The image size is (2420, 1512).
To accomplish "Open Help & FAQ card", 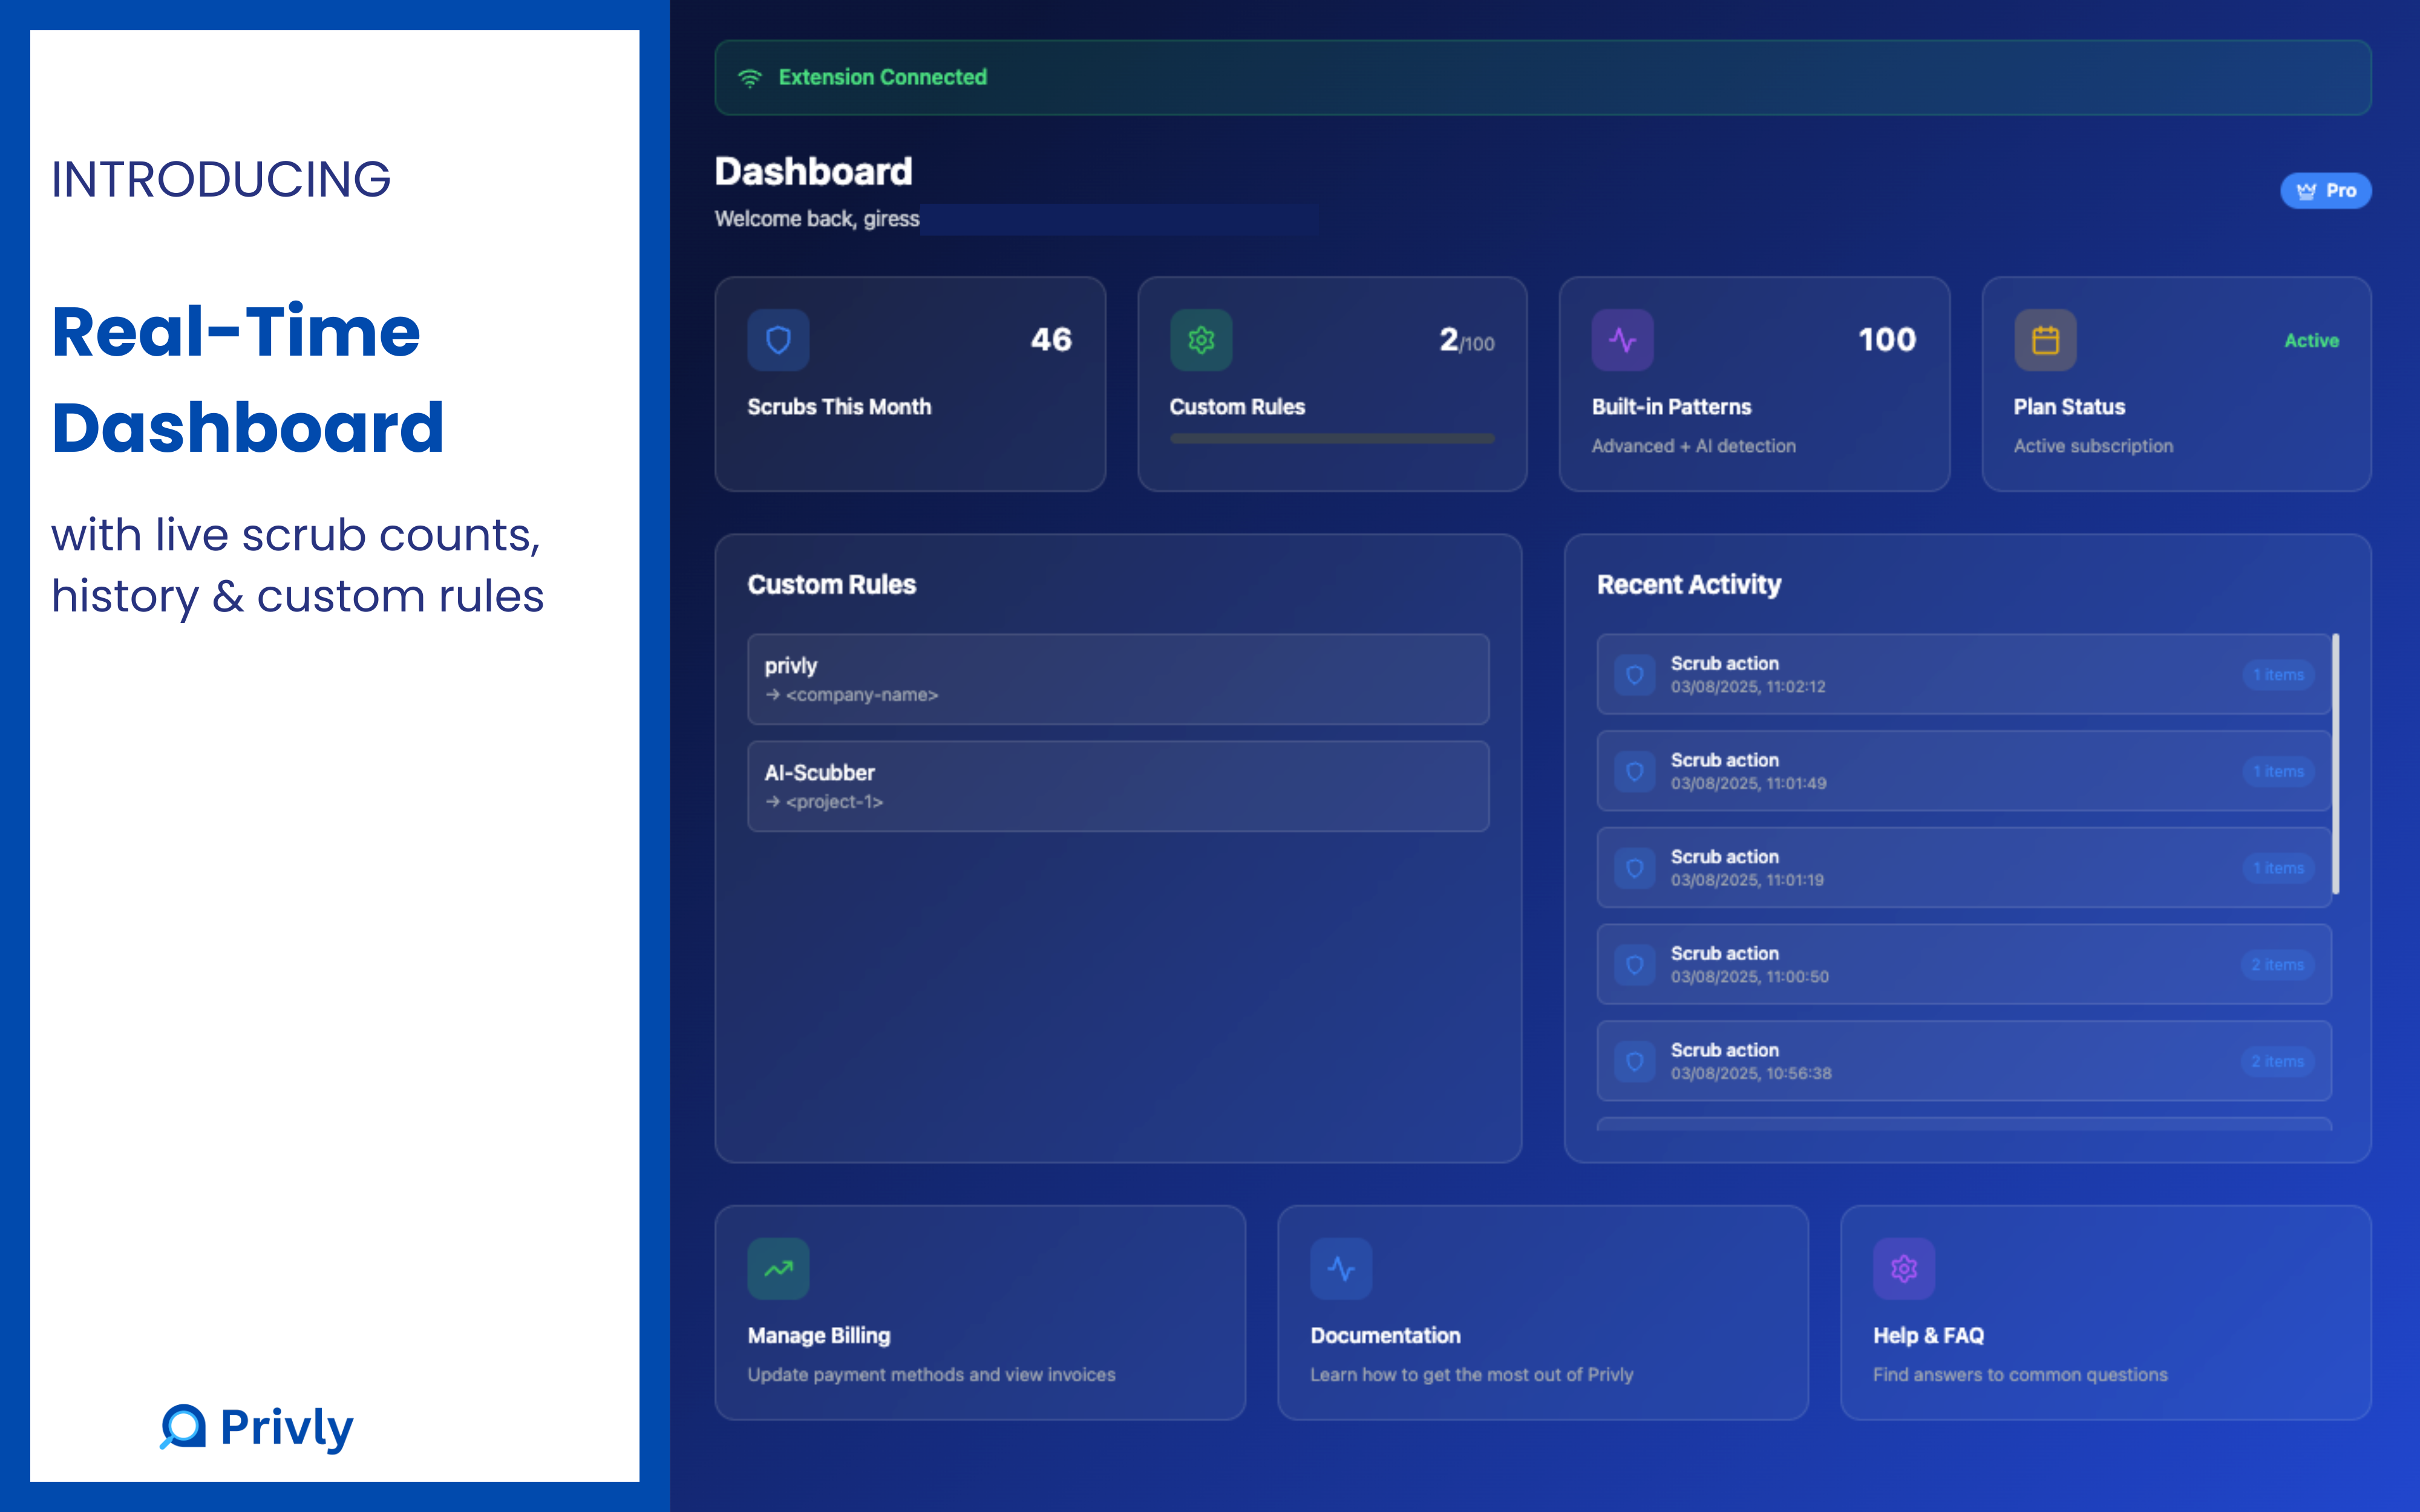I will point(2106,1312).
